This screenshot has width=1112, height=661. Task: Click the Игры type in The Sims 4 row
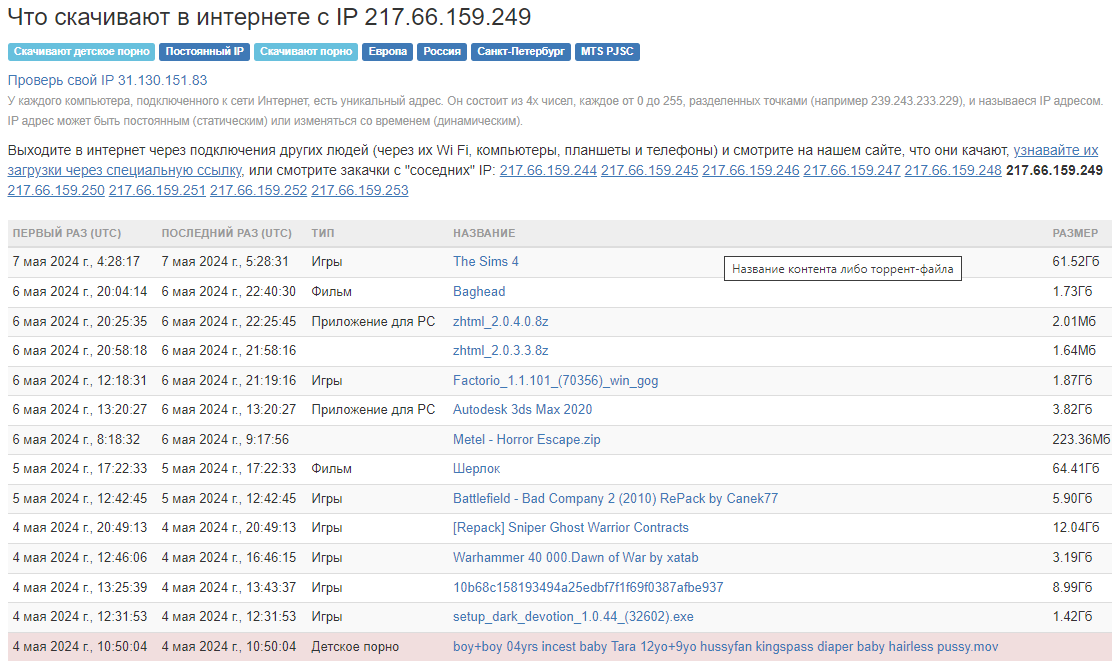coord(326,262)
